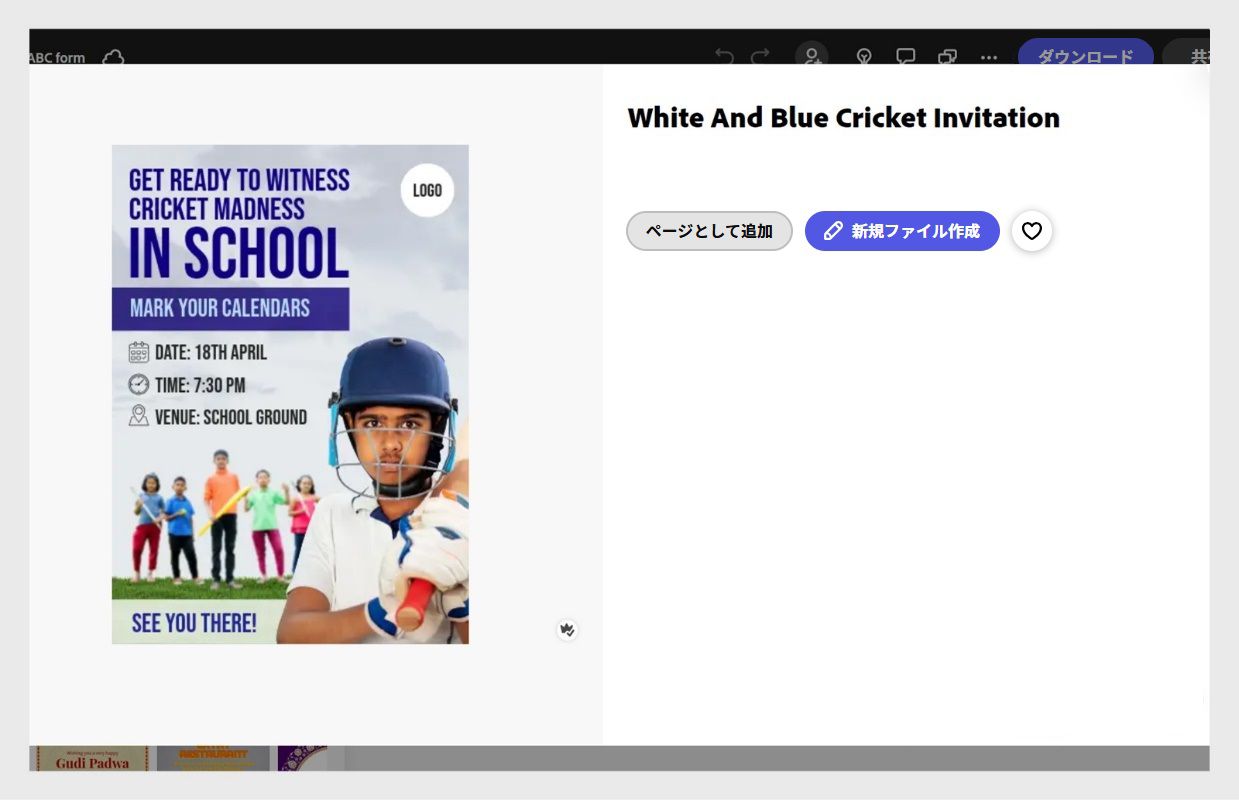The image size is (1239, 800).
Task: Click the ページとして追加 button
Action: 709,231
